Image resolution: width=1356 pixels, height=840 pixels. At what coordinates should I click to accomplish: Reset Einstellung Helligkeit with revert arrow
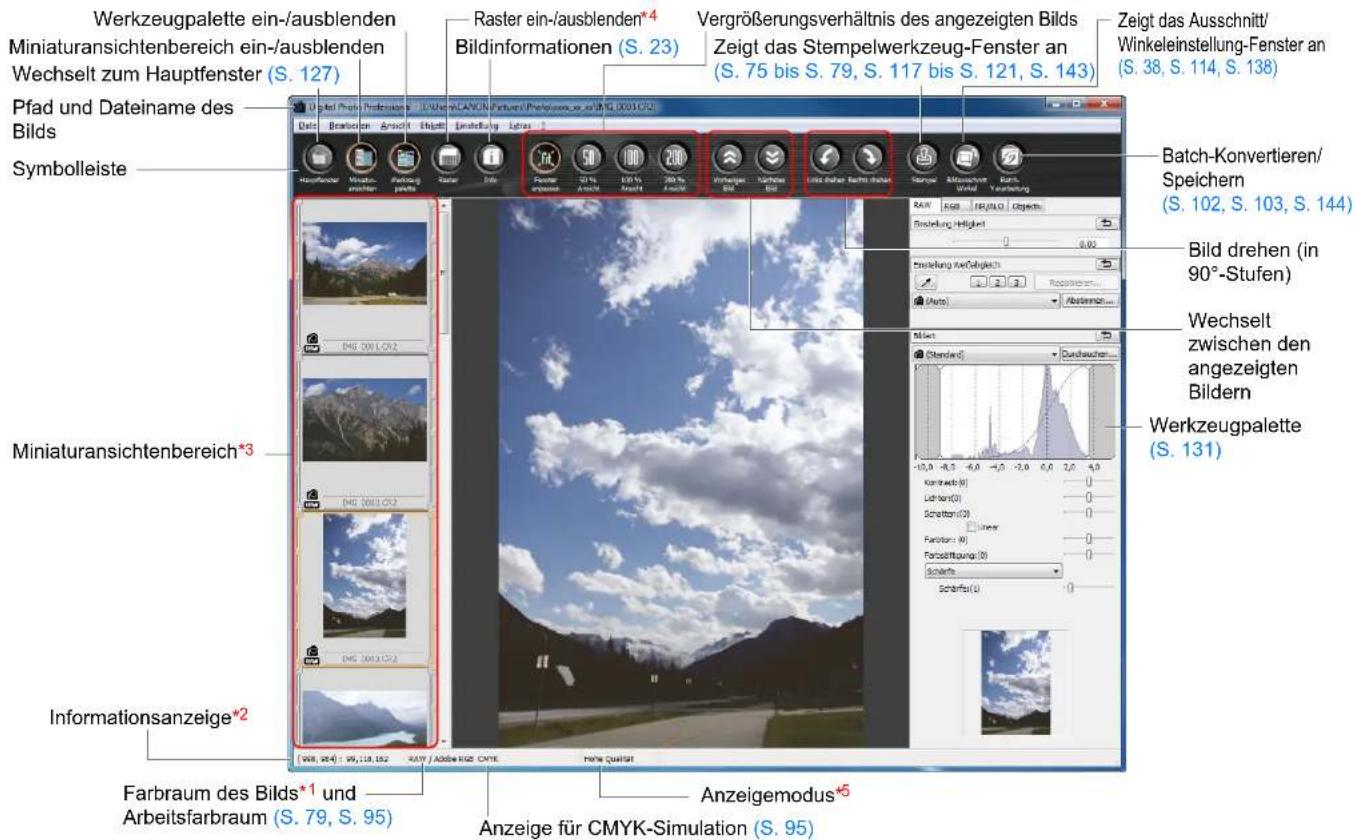tap(1107, 225)
